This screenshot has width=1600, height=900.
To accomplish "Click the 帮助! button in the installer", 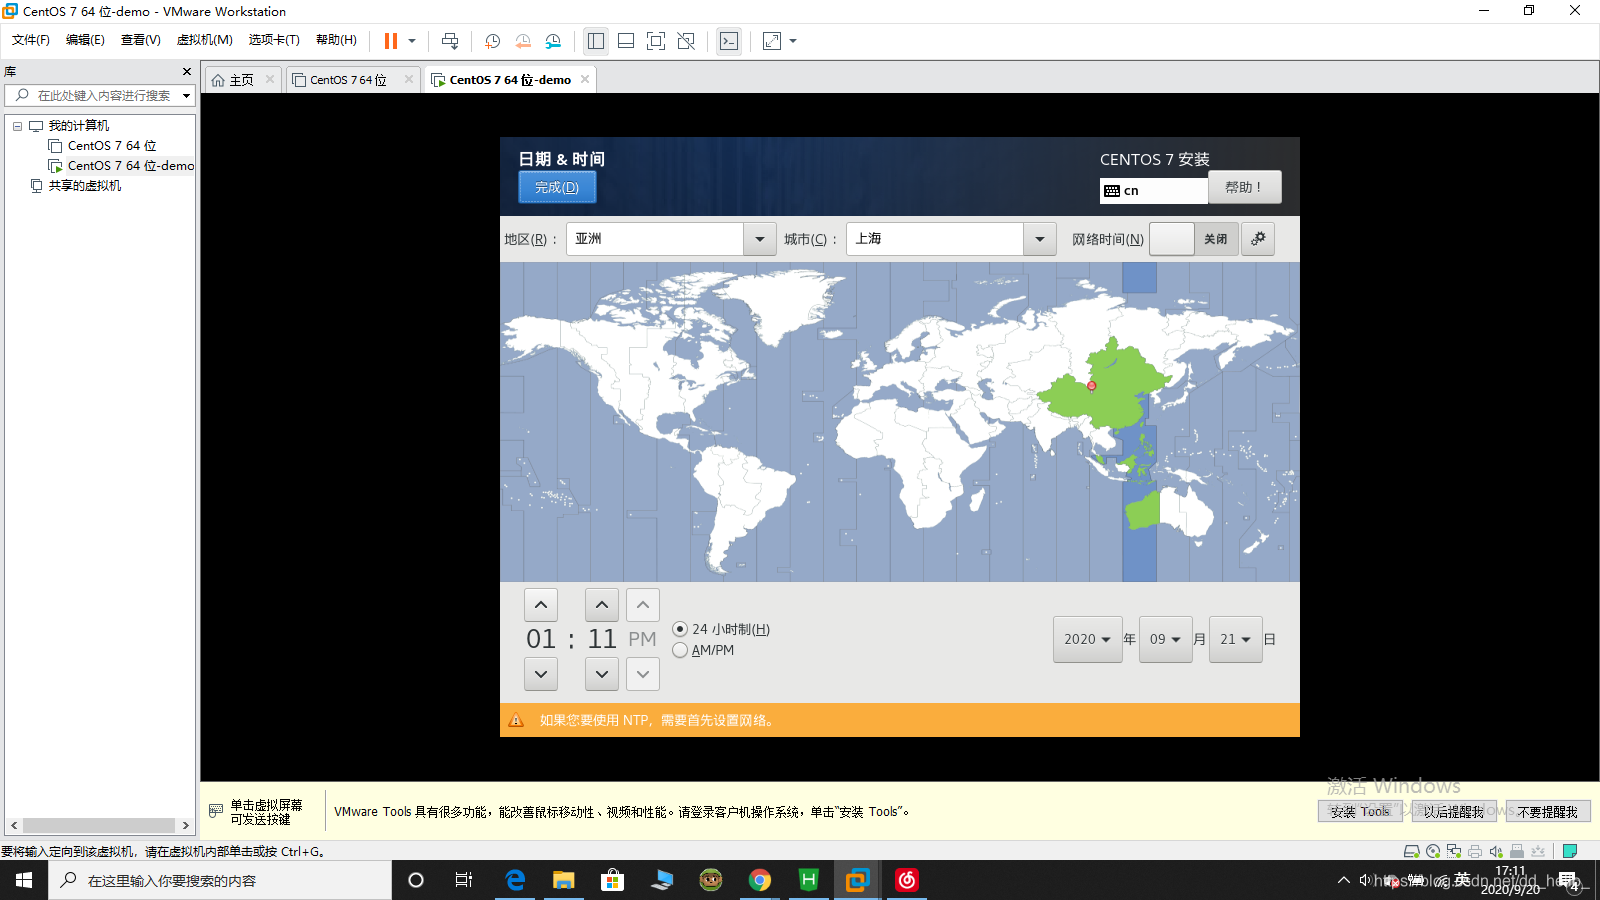I will pyautogui.click(x=1244, y=187).
